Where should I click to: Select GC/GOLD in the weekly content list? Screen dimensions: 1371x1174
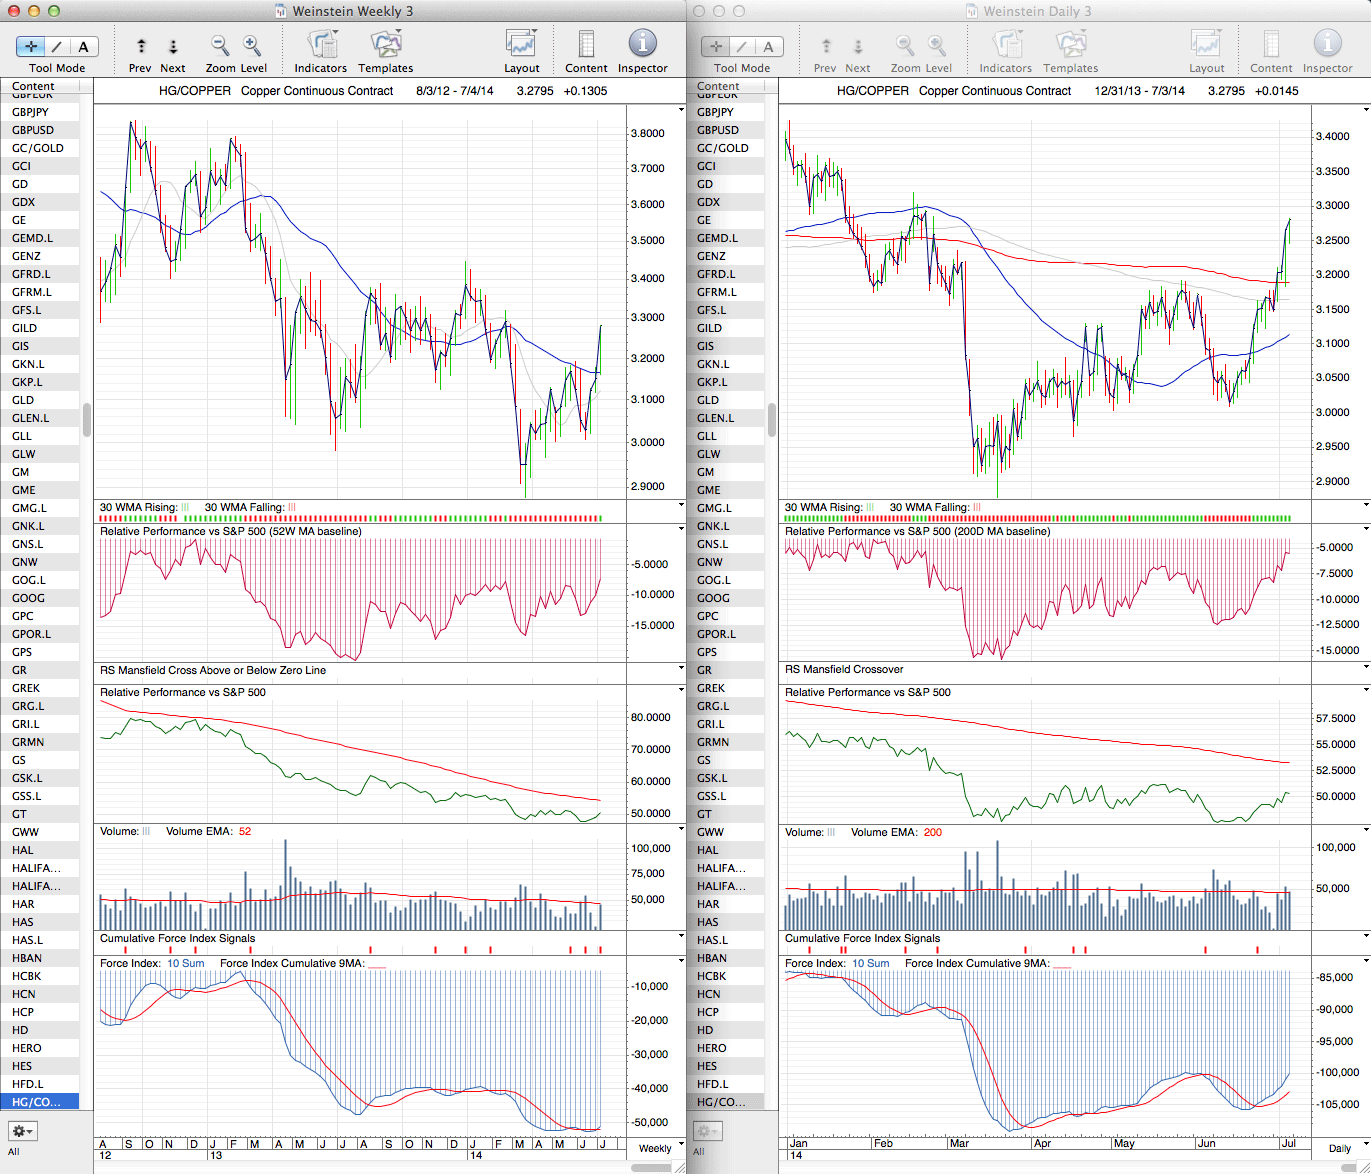(x=38, y=148)
